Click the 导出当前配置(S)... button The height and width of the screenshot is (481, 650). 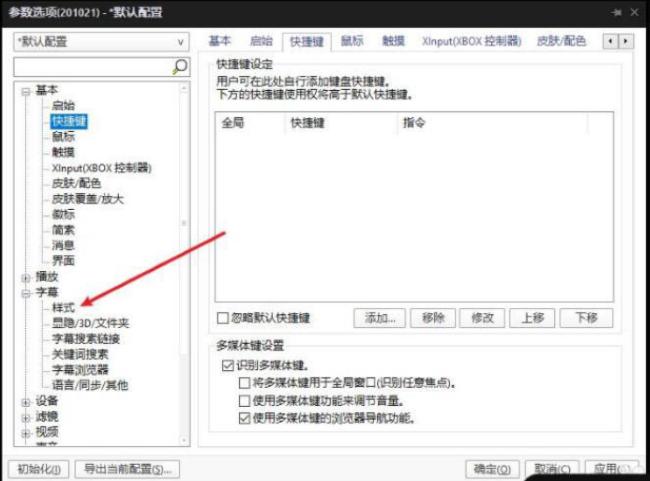pyautogui.click(x=128, y=468)
